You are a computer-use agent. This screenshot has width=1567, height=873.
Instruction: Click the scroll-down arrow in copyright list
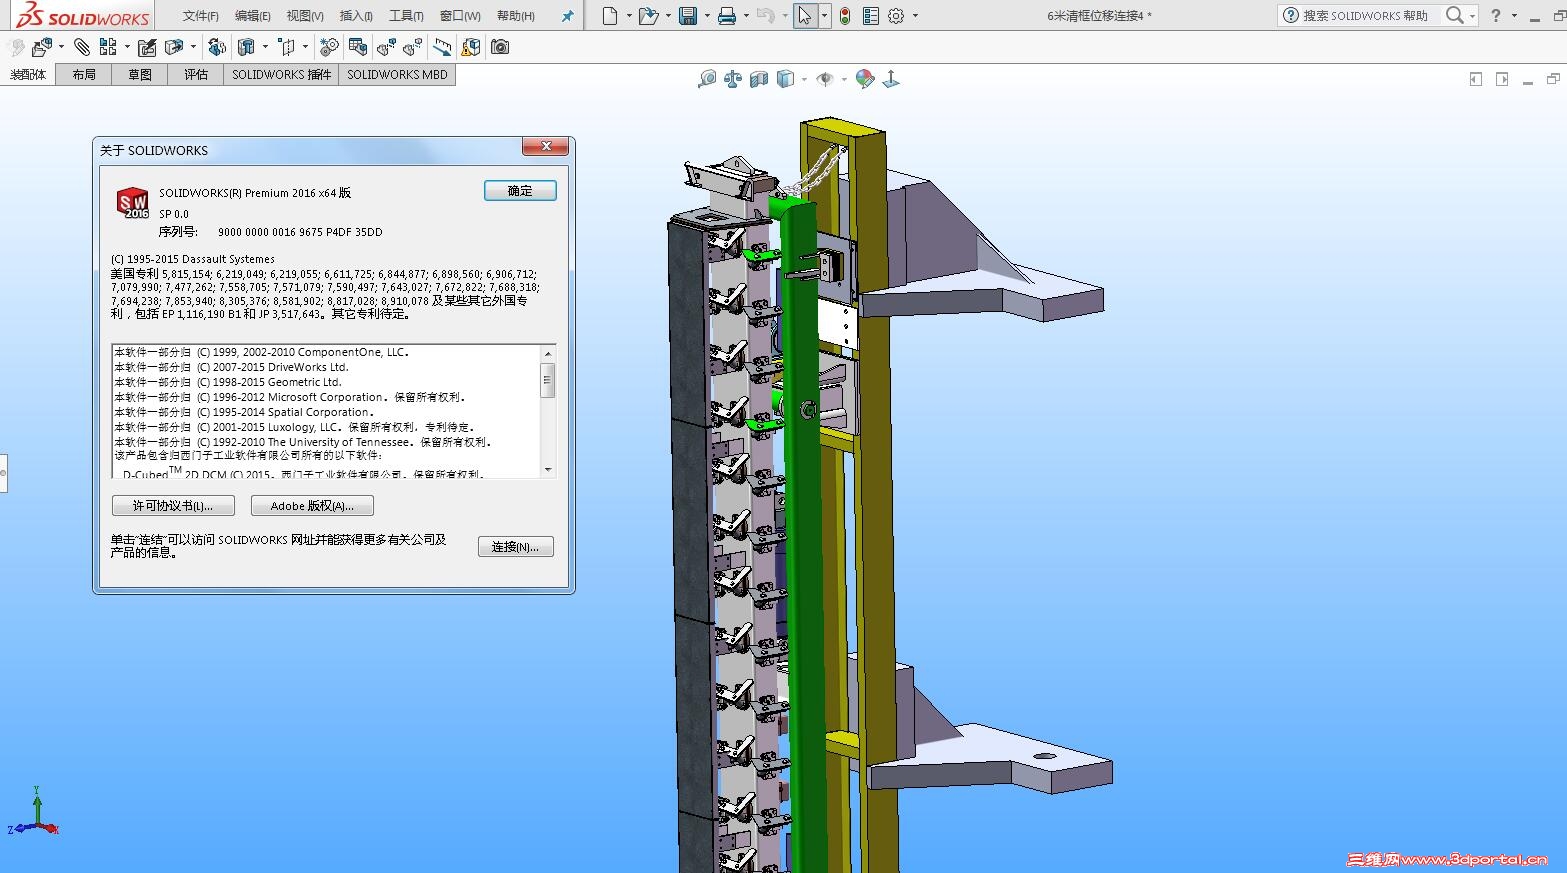548,470
